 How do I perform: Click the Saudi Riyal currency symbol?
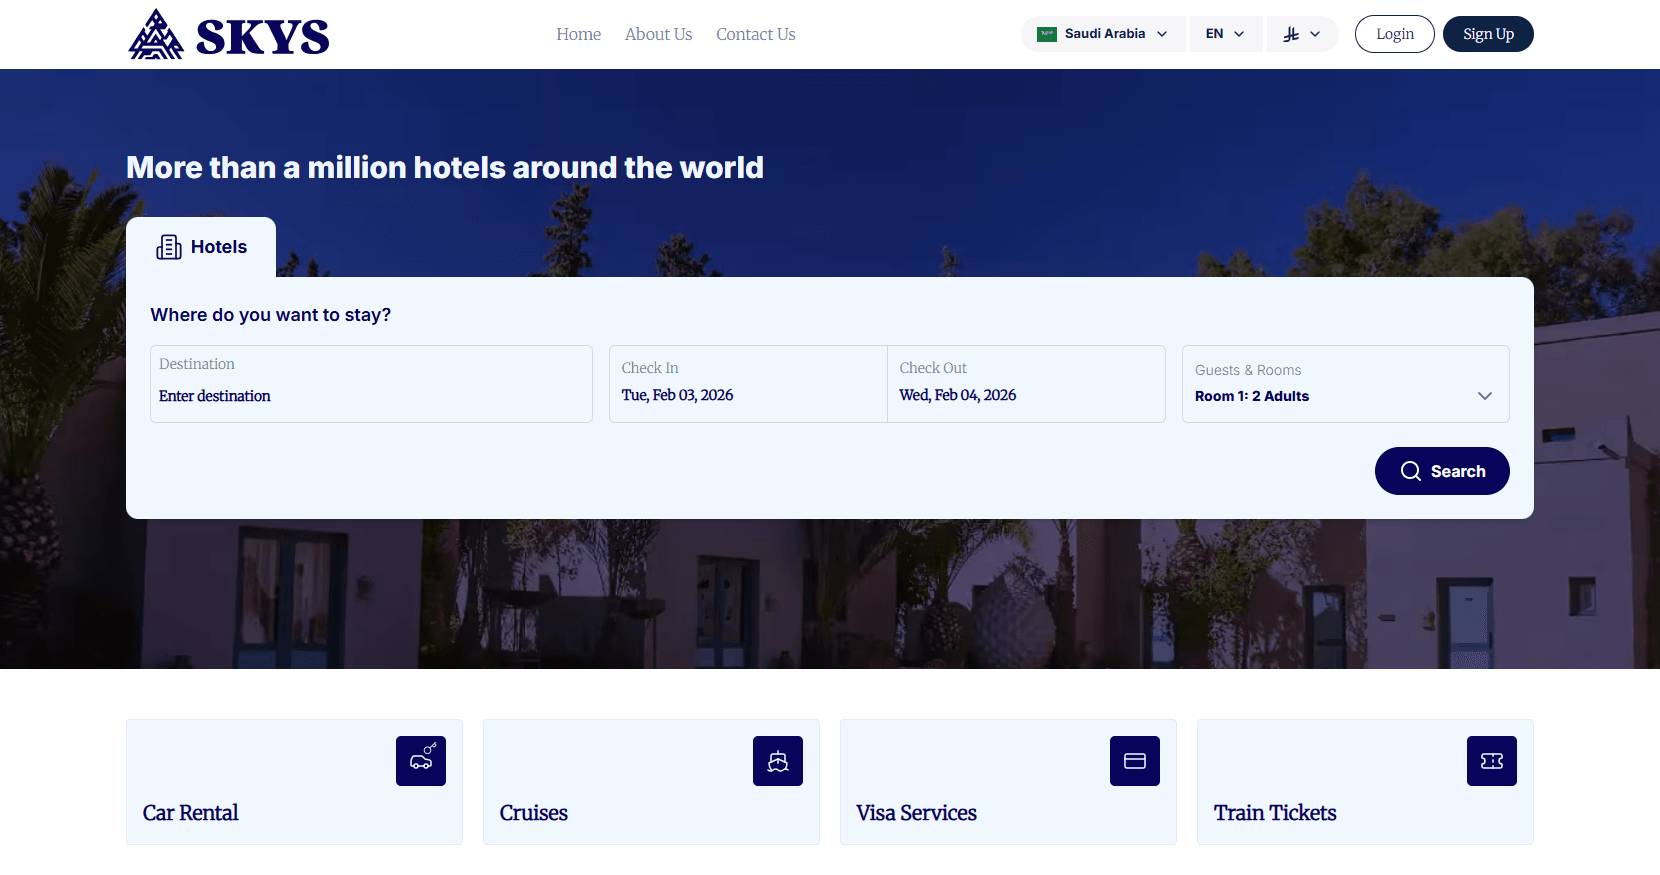(1291, 34)
